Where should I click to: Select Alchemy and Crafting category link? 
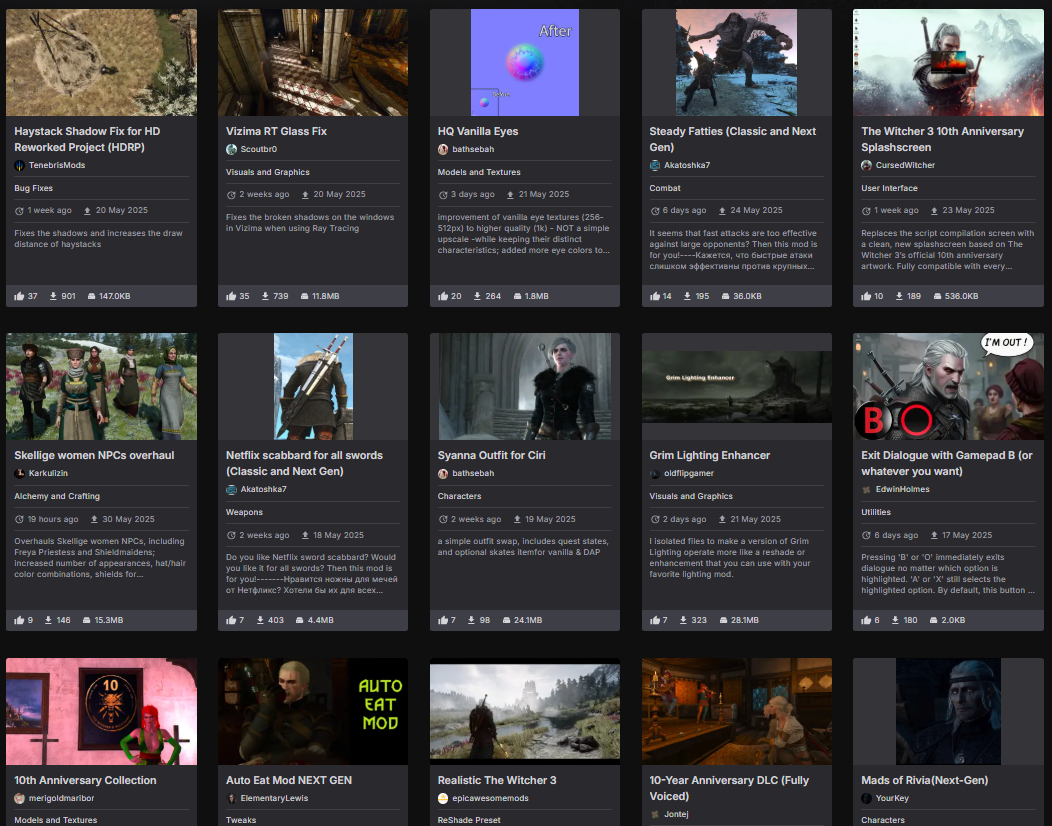pos(57,497)
